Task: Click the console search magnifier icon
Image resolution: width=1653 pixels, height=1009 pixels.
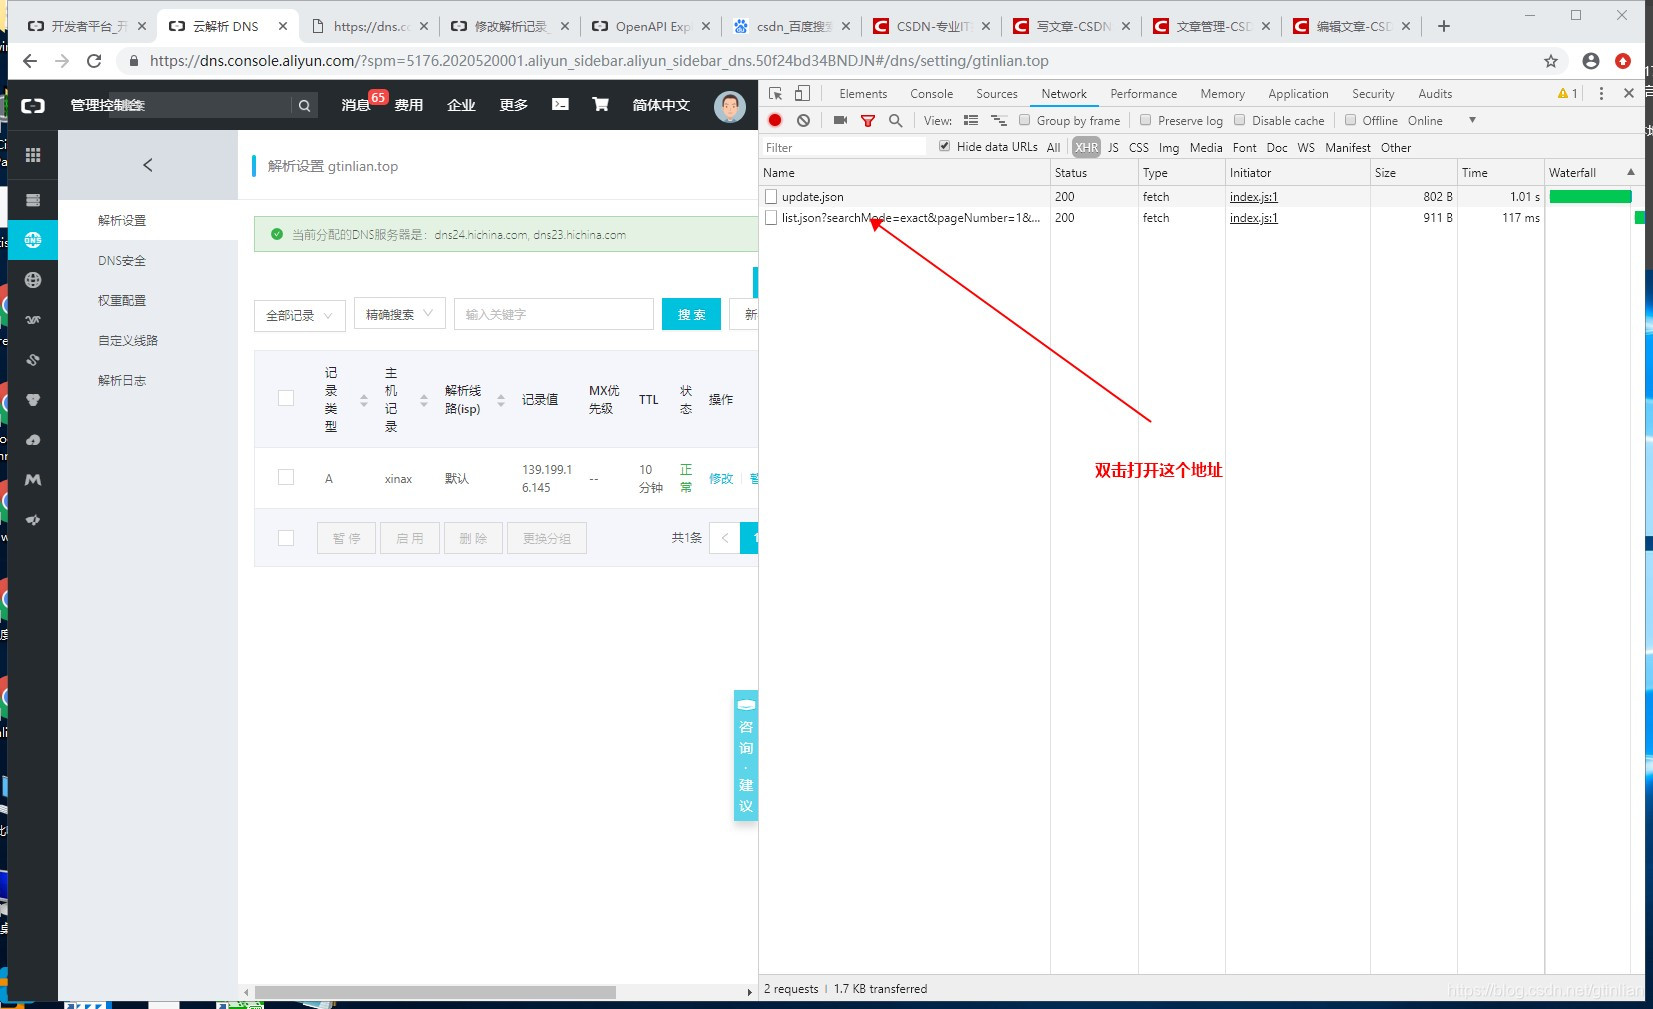Action: [304, 105]
